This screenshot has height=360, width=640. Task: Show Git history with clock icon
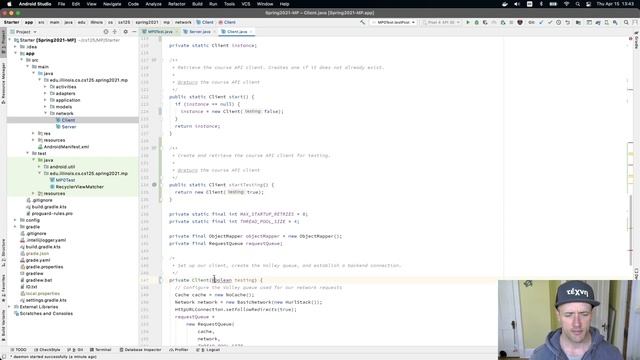click(x=558, y=22)
